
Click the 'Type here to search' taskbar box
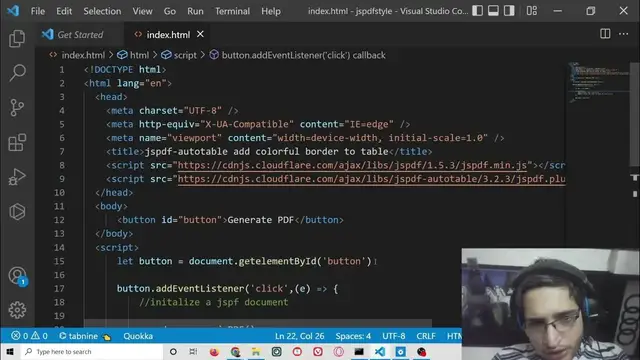(x=92, y=351)
